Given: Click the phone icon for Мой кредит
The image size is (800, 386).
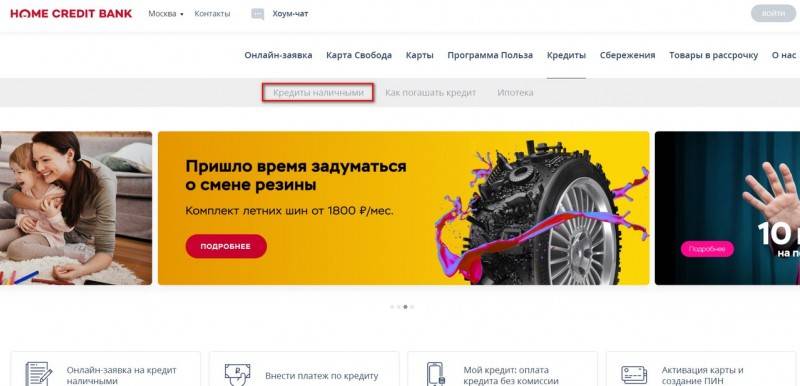Looking at the screenshot, I should [x=435, y=374].
